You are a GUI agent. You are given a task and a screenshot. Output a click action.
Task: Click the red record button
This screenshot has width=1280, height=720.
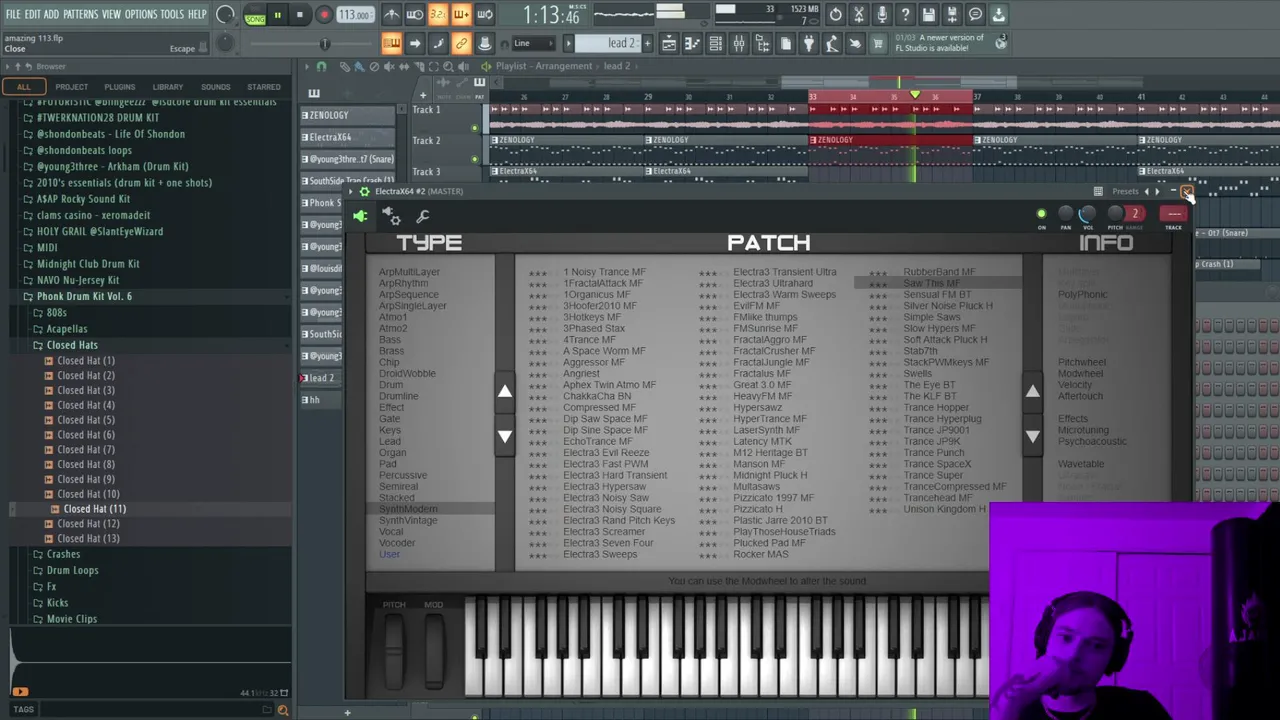coord(324,15)
